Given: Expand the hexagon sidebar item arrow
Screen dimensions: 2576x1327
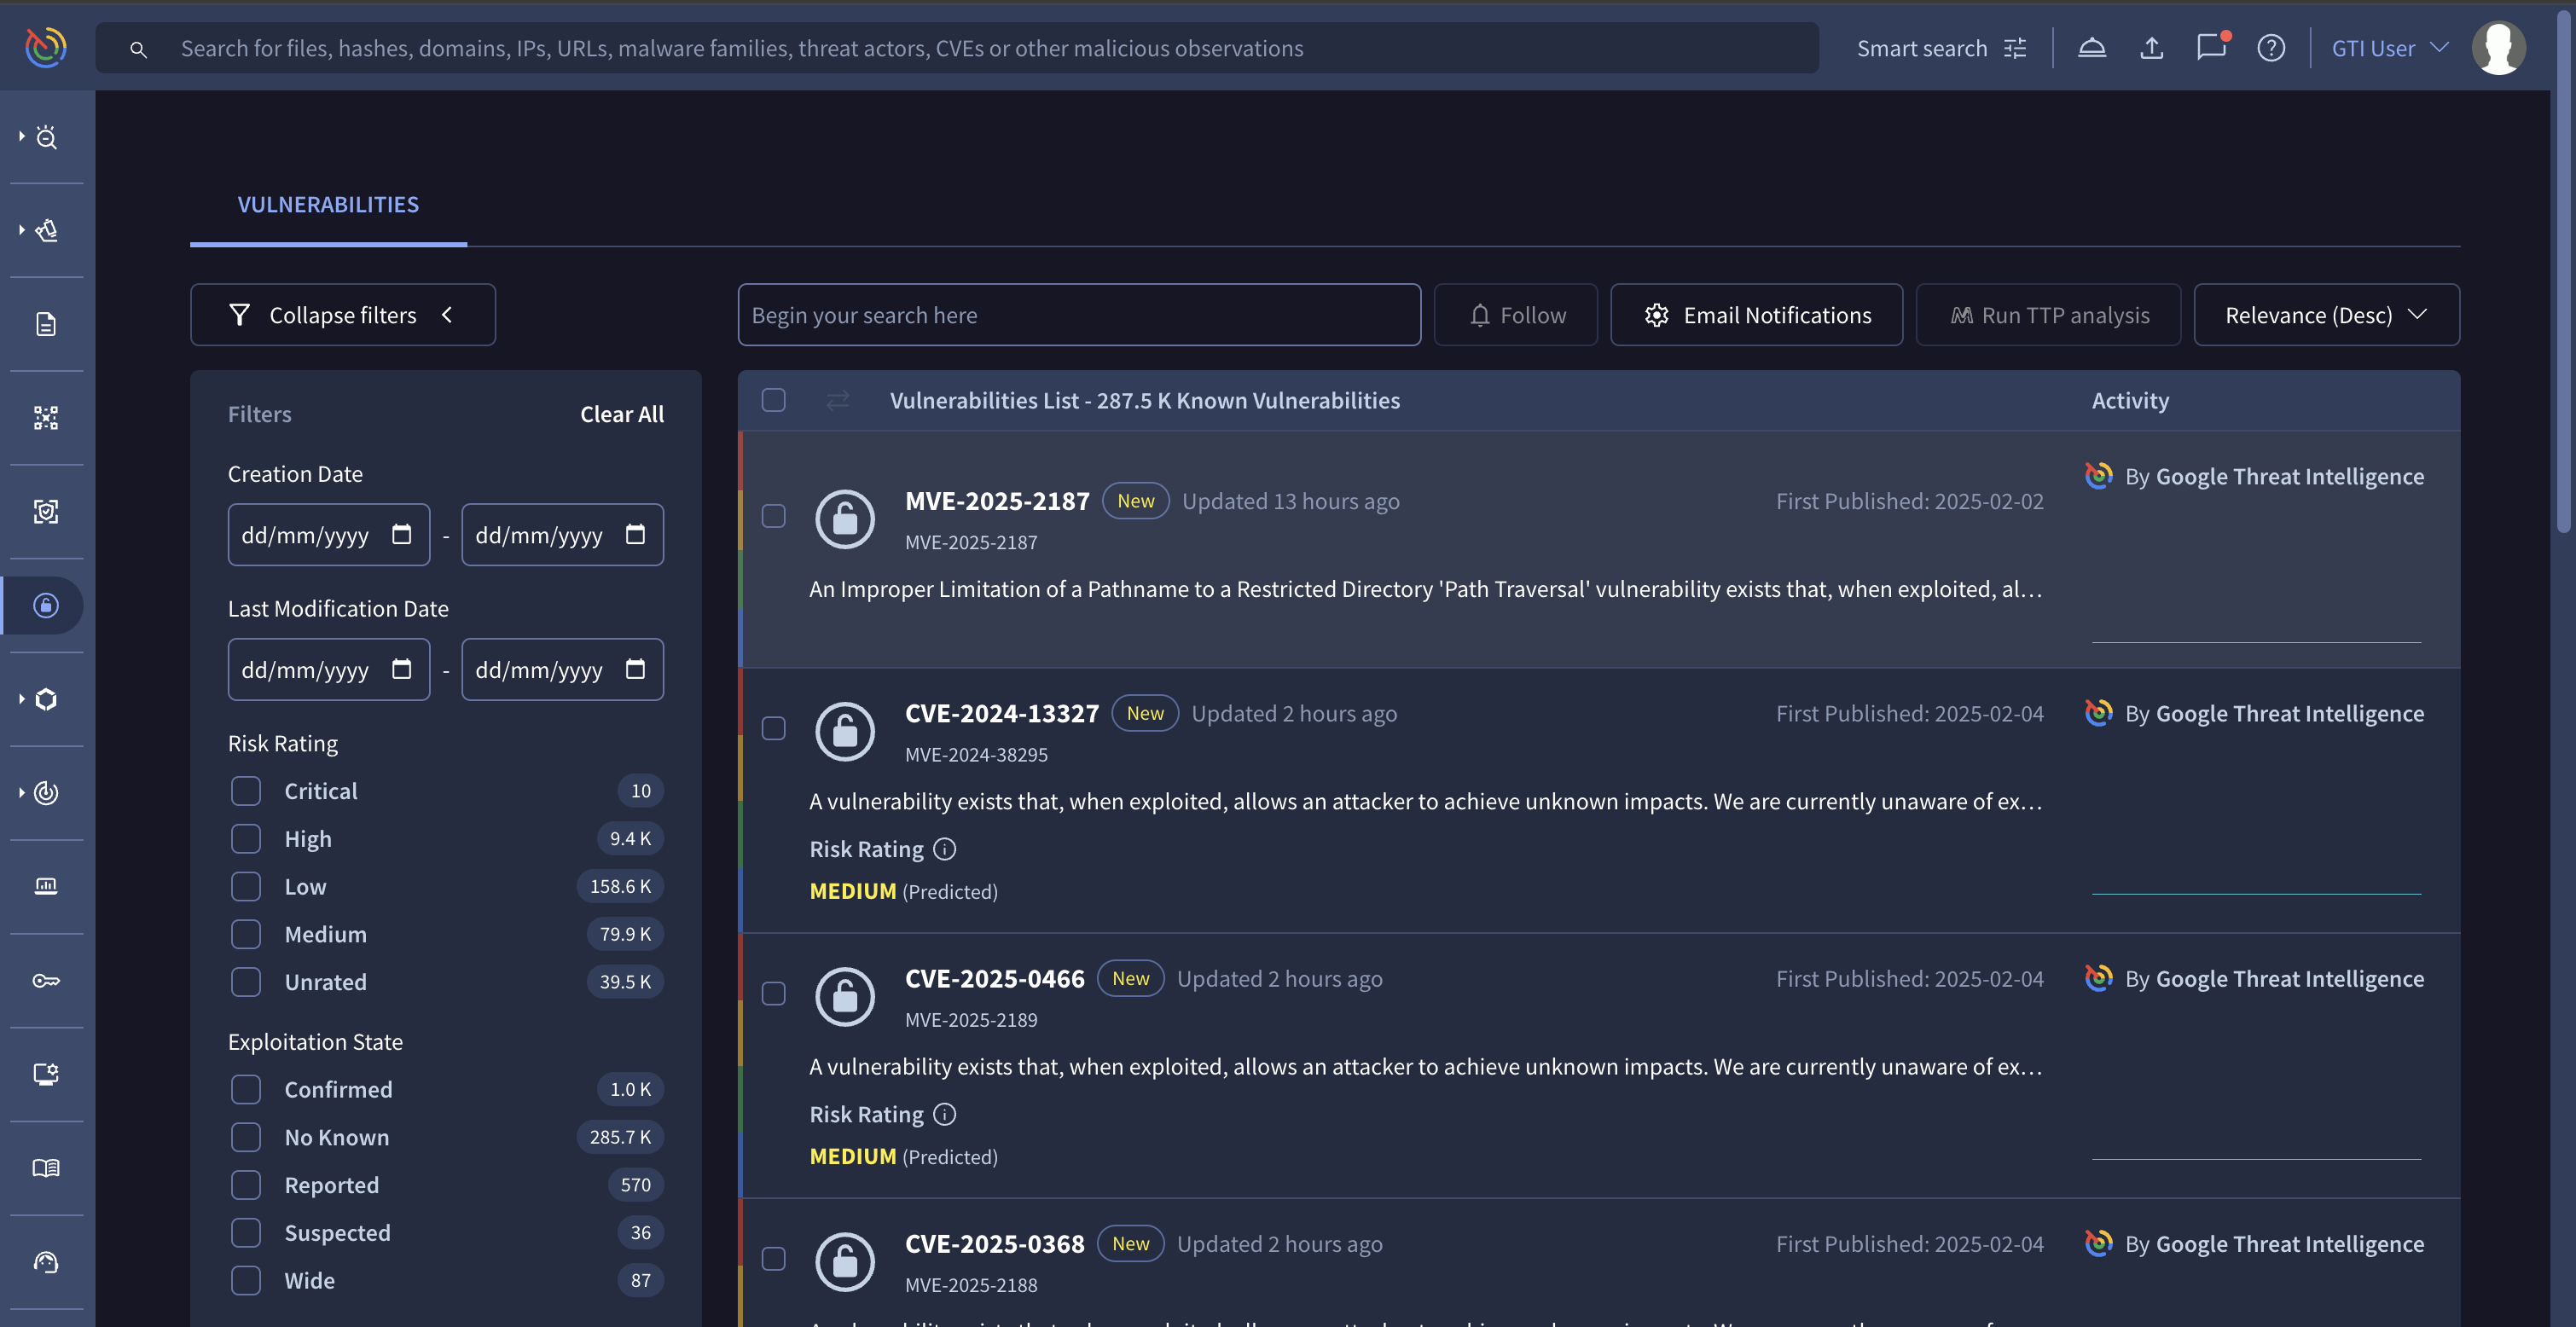Looking at the screenshot, I should click(21, 699).
